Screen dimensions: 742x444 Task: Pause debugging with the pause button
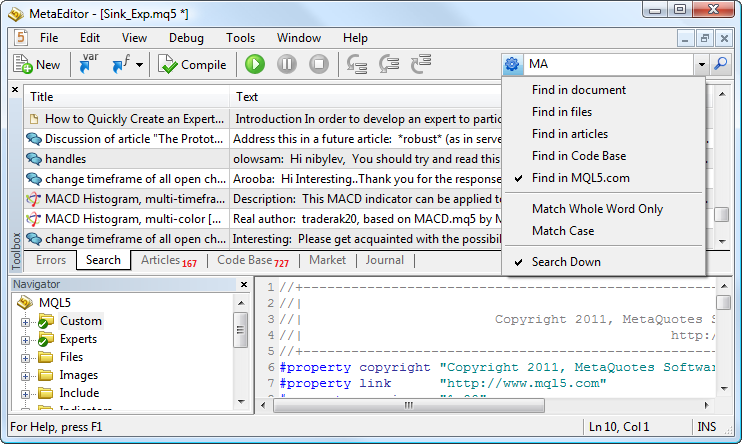click(287, 64)
